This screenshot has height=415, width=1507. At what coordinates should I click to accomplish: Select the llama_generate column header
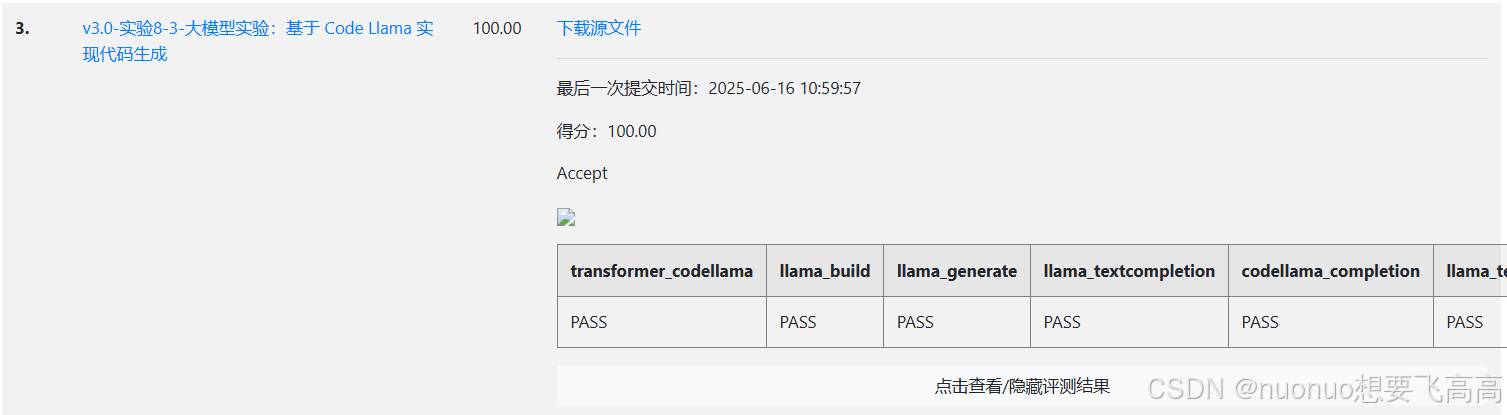click(957, 271)
